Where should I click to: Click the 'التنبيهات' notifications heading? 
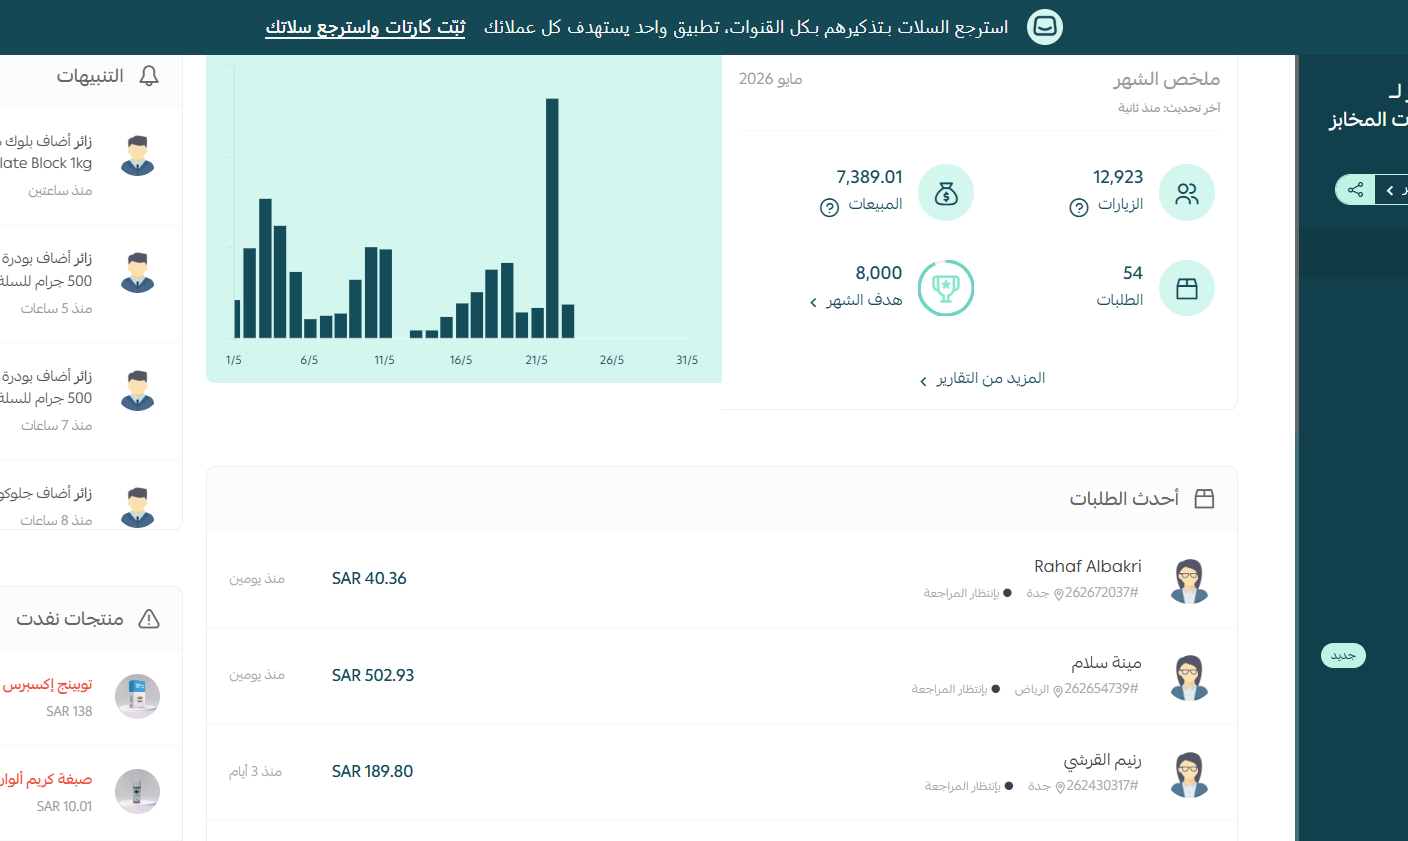pos(90,76)
